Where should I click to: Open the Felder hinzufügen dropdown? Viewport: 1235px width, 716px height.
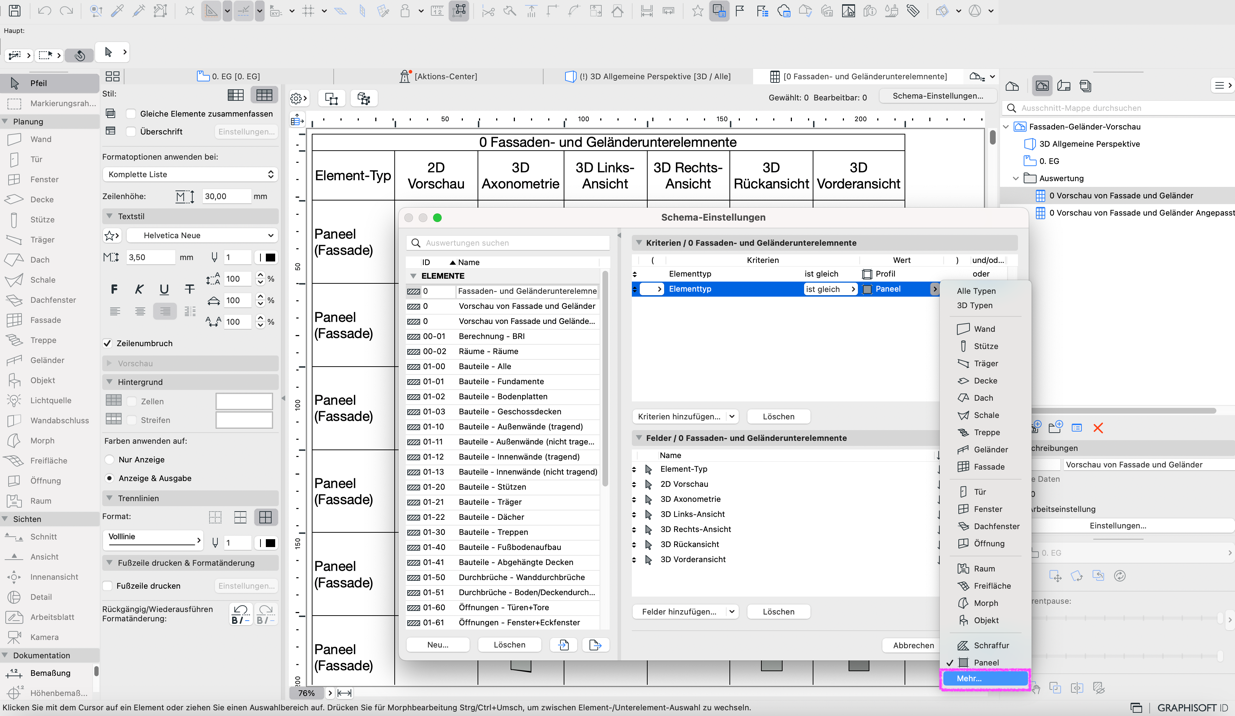point(686,611)
